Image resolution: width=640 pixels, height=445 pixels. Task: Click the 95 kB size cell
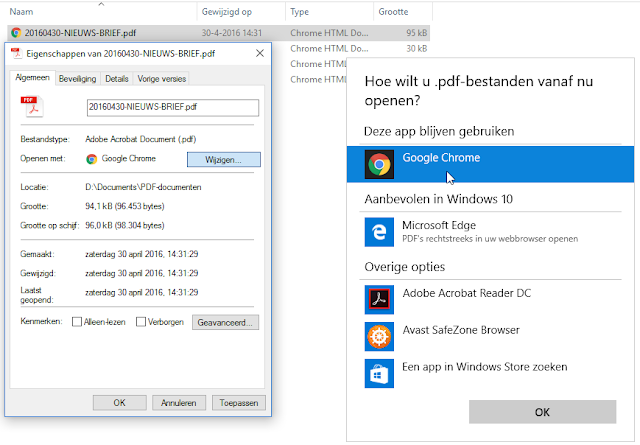point(416,33)
